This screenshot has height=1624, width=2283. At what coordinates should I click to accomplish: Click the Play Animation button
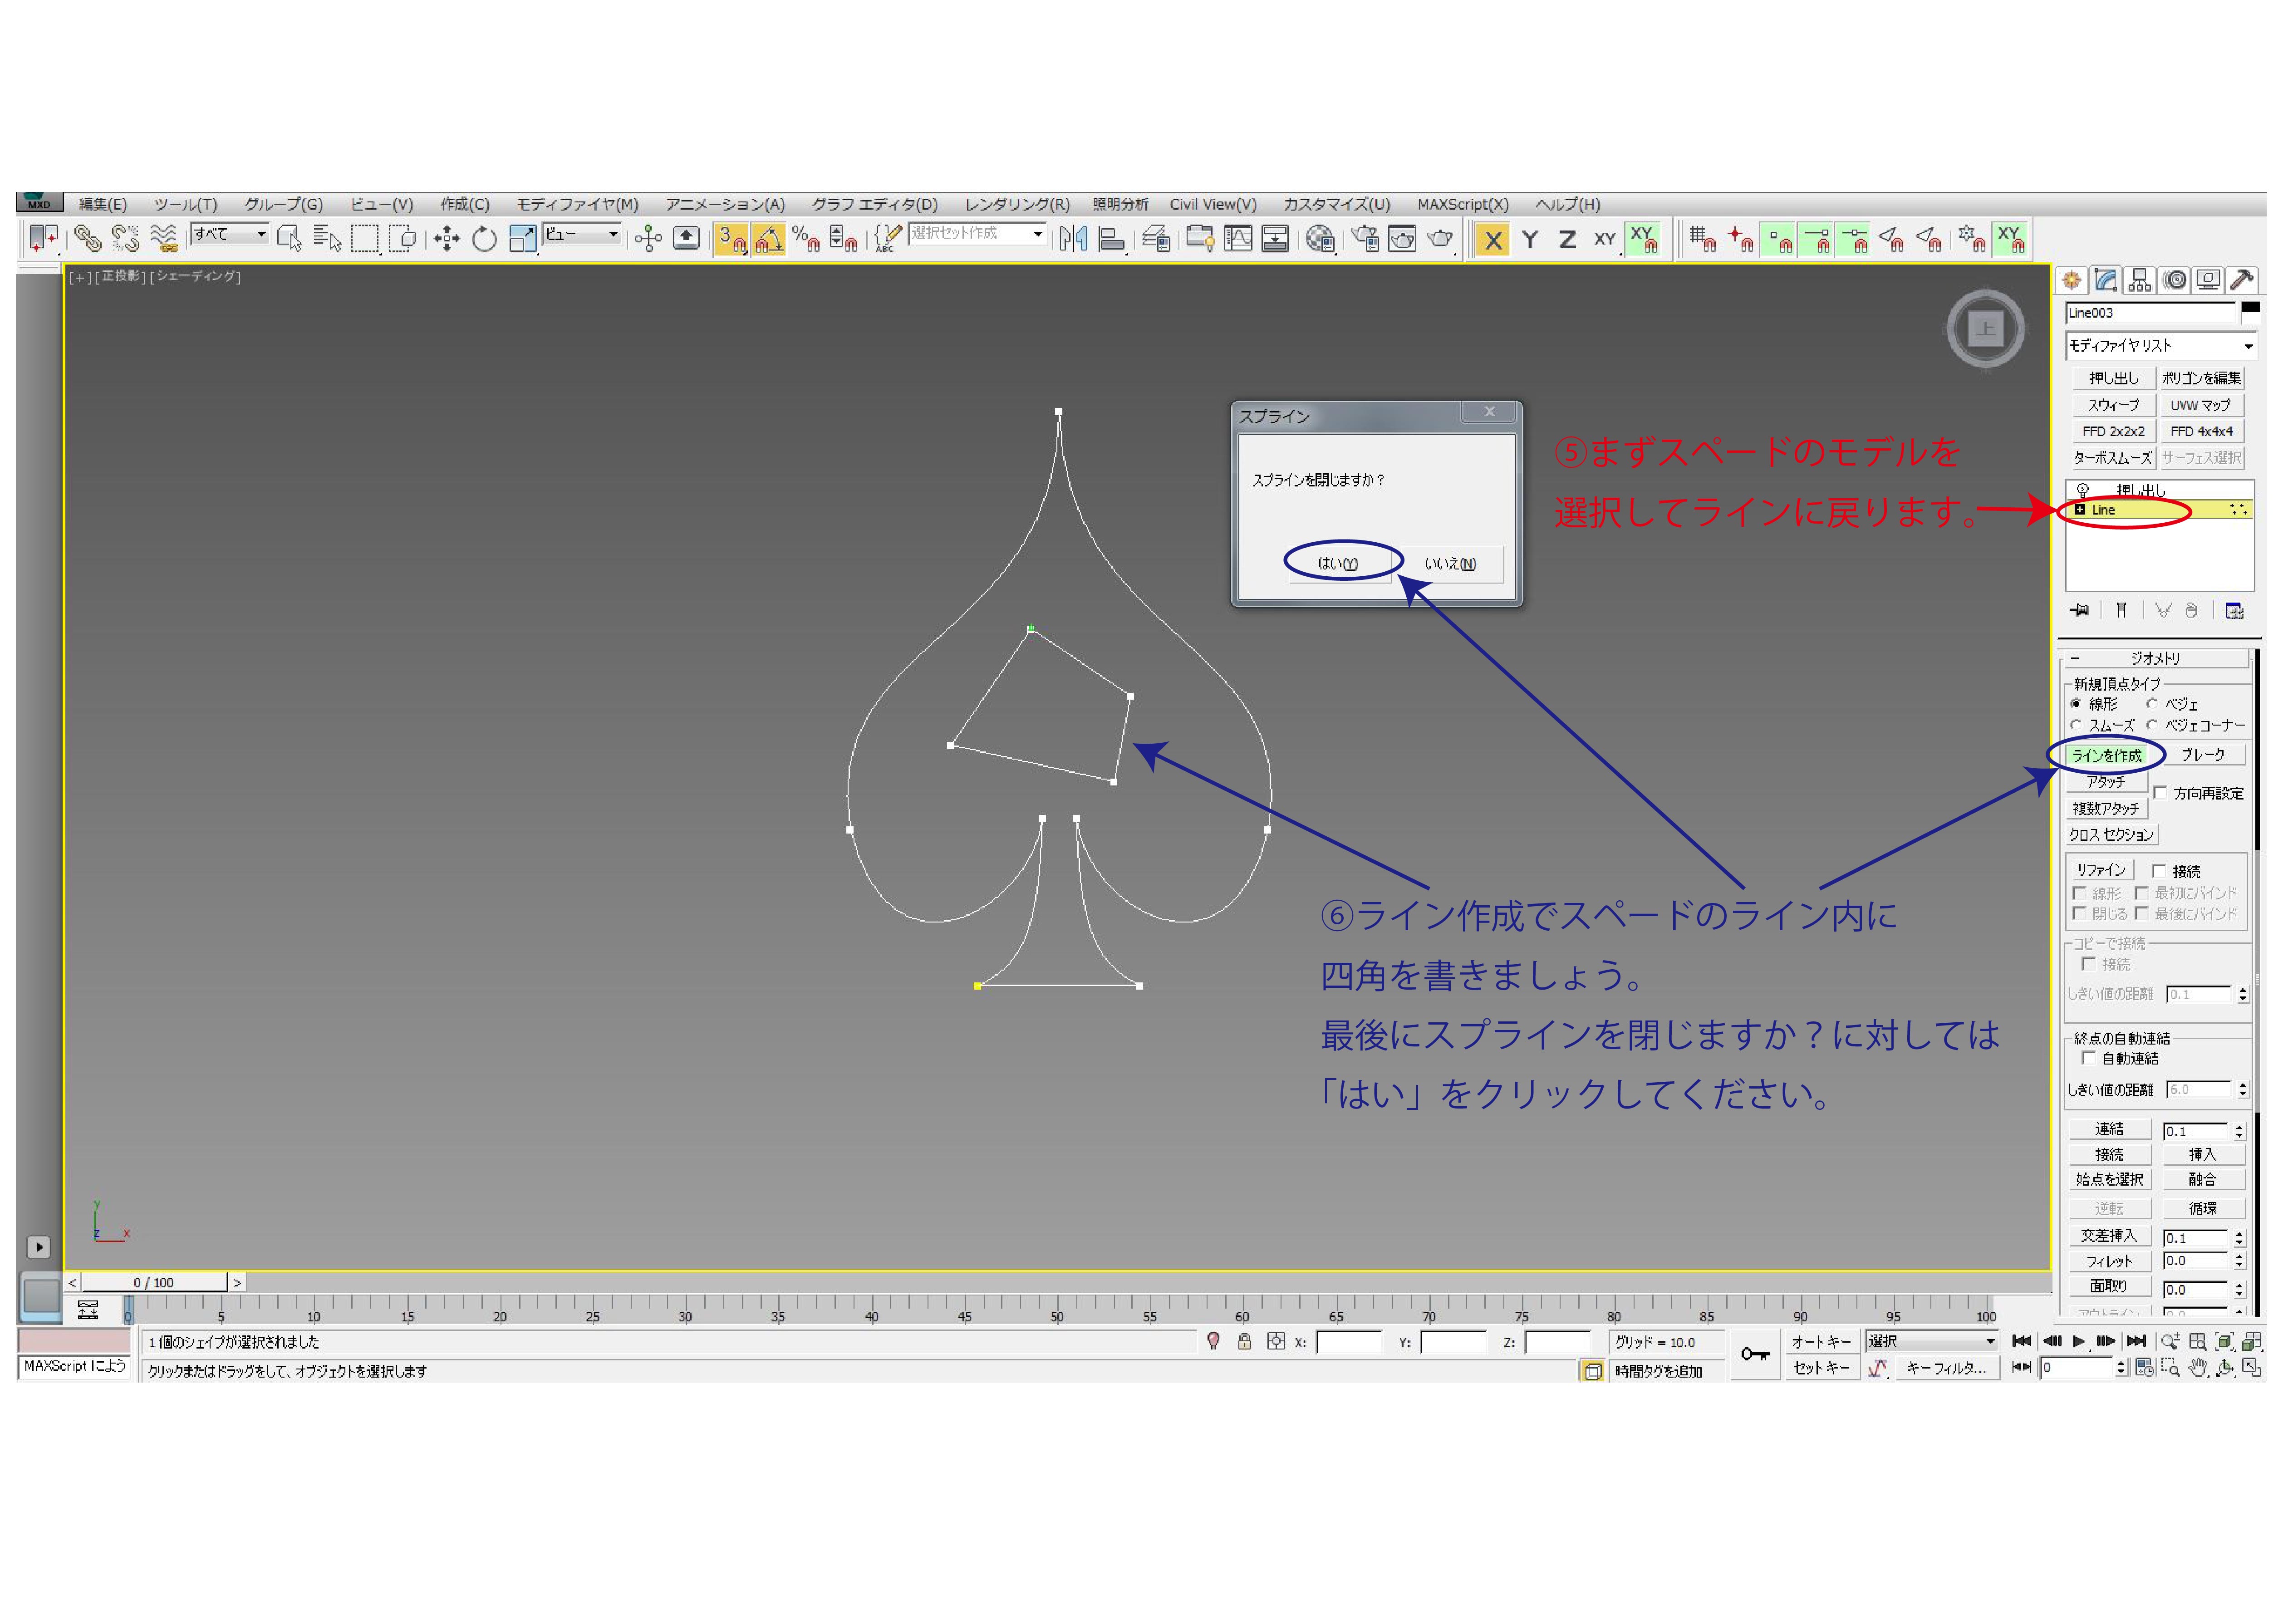pyautogui.click(x=2078, y=1341)
